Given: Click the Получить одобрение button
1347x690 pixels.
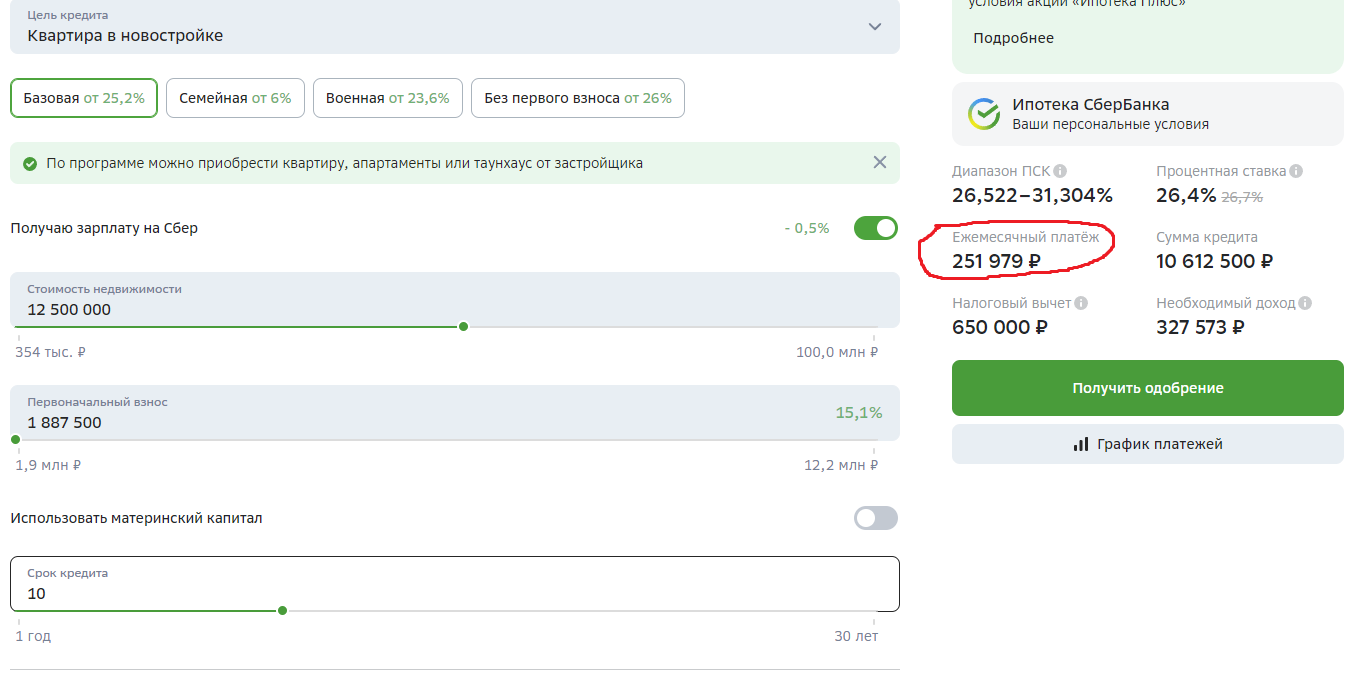Looking at the screenshot, I should 1148,388.
